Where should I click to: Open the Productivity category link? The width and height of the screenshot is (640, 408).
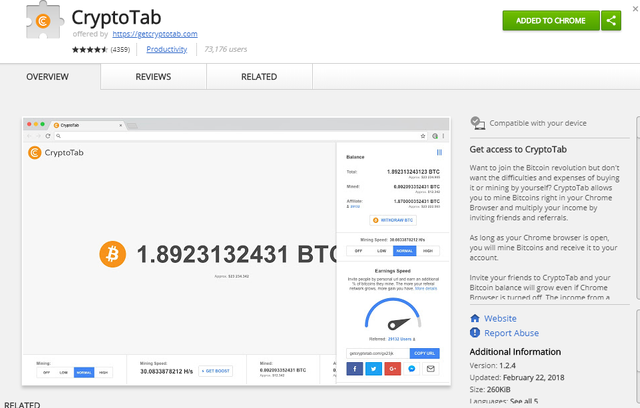[x=167, y=49]
